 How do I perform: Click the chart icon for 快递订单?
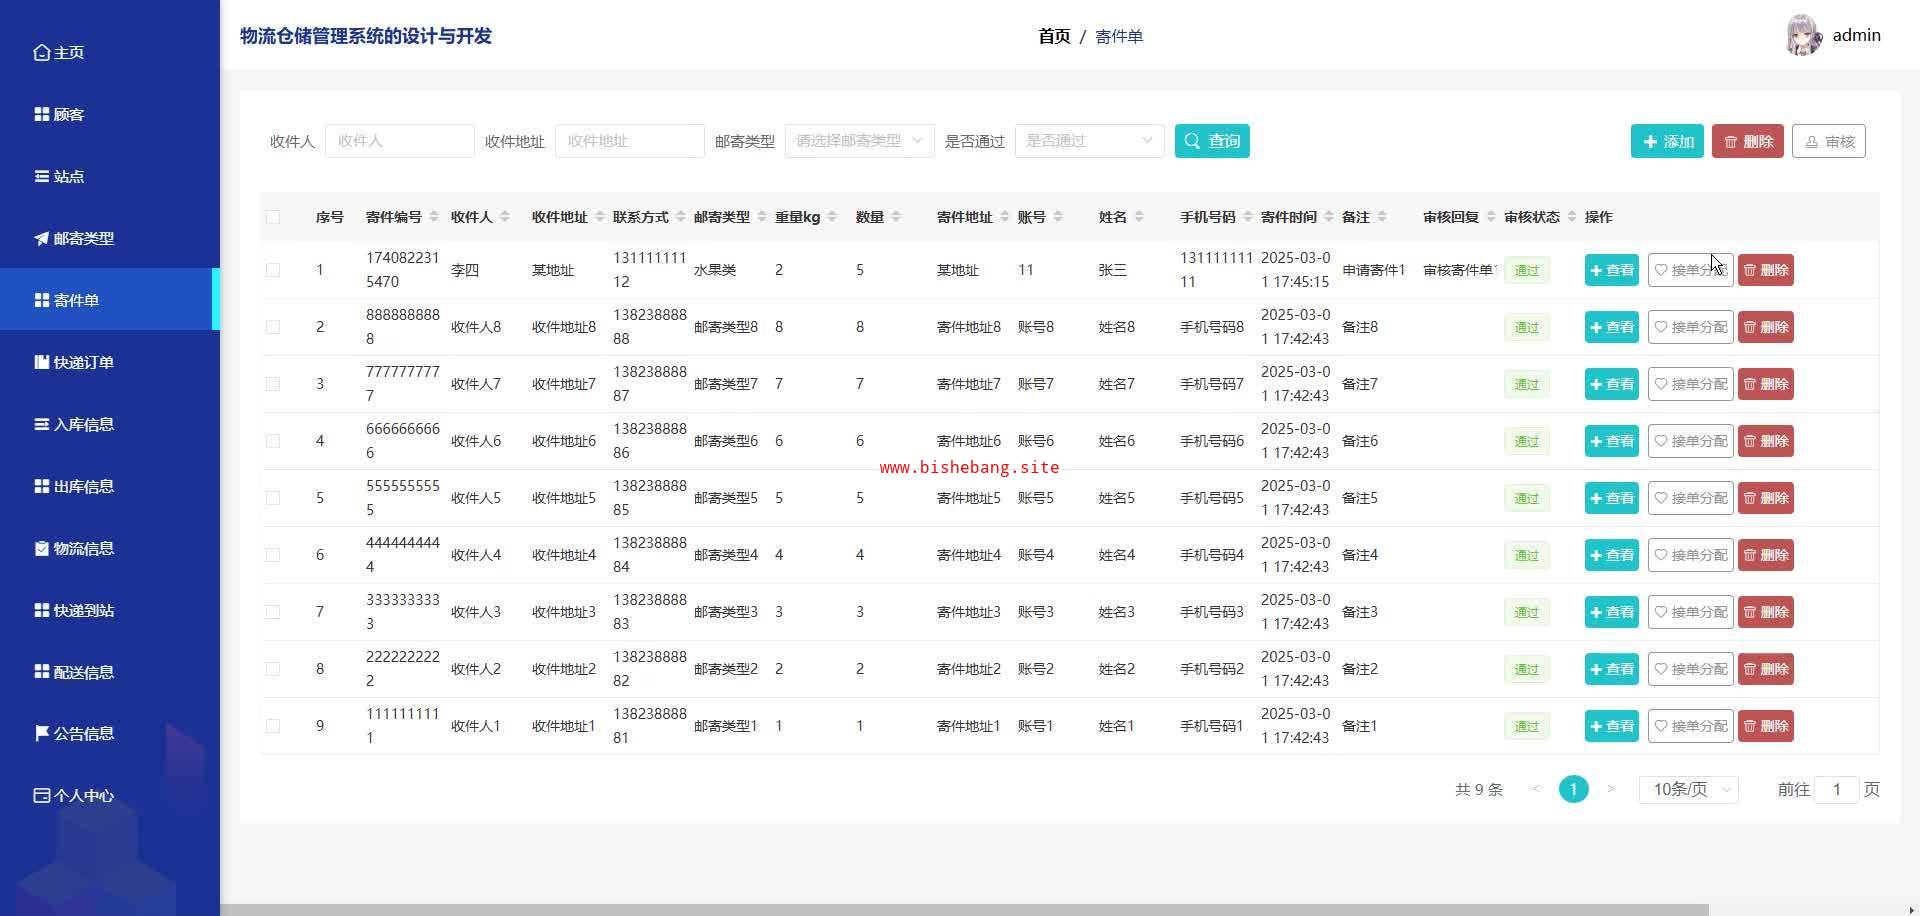pyautogui.click(x=41, y=363)
